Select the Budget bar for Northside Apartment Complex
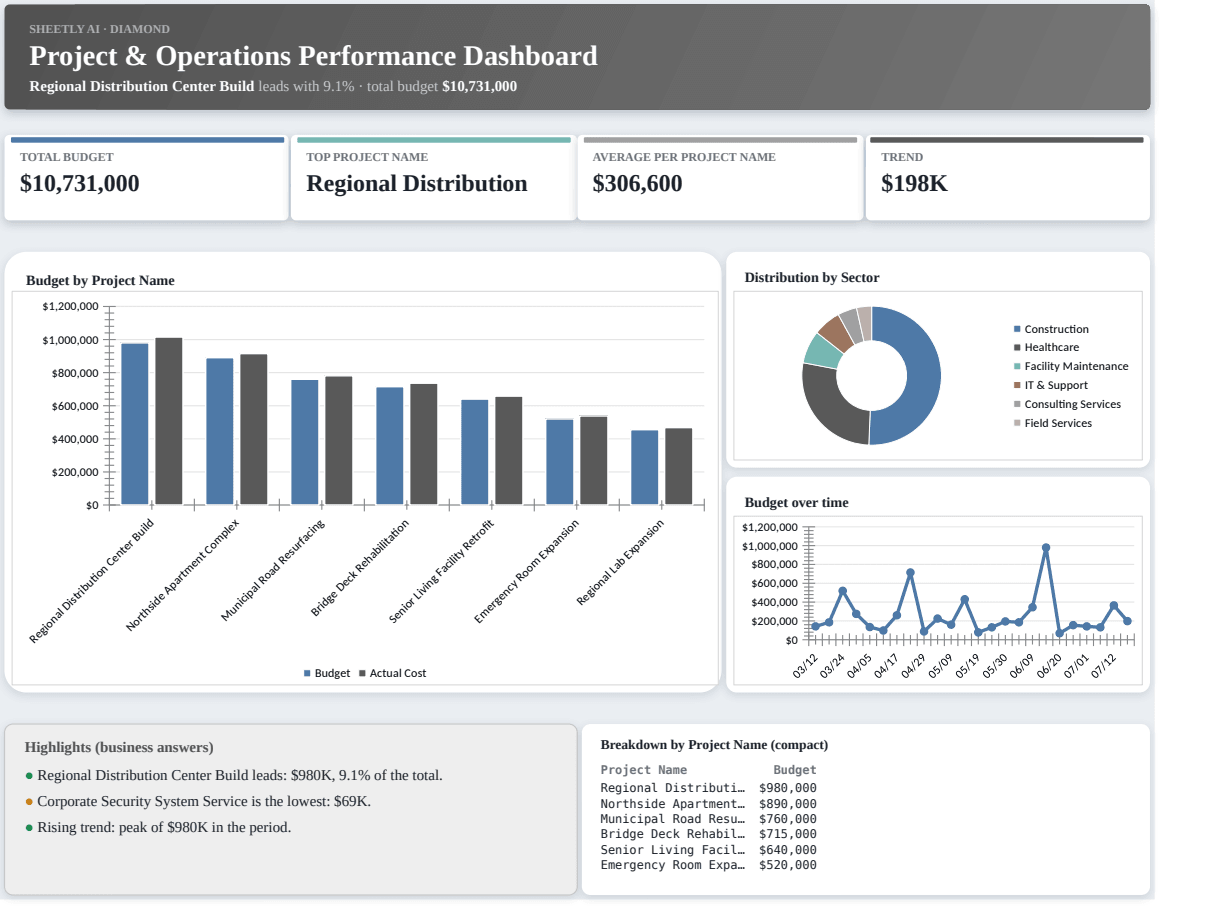This screenshot has width=1227, height=922. pyautogui.click(x=220, y=431)
